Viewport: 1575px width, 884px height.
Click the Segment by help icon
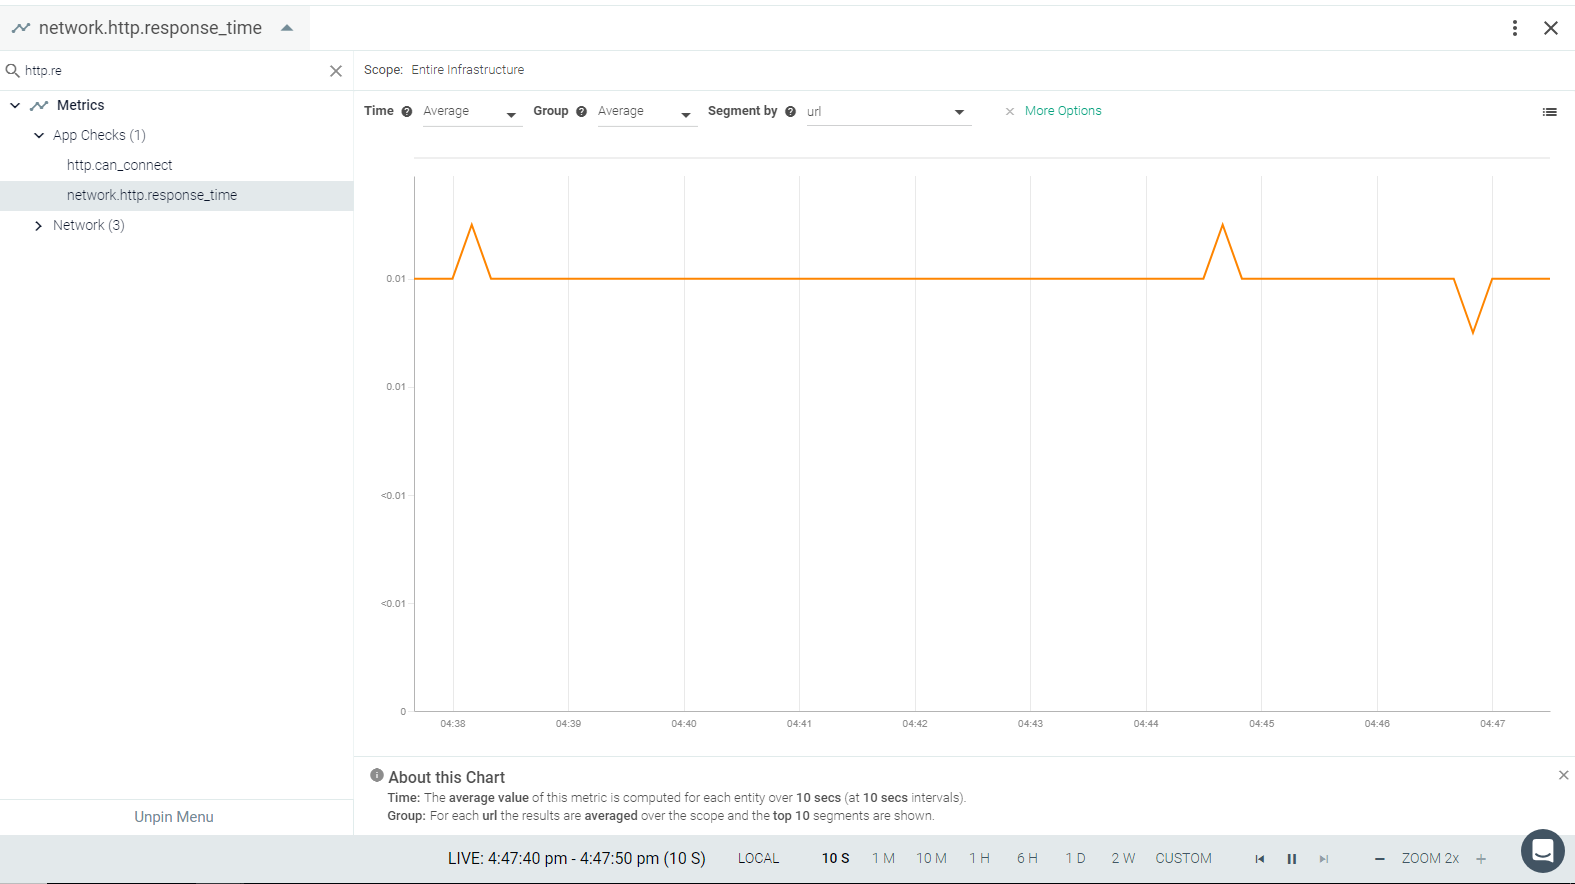pos(791,112)
